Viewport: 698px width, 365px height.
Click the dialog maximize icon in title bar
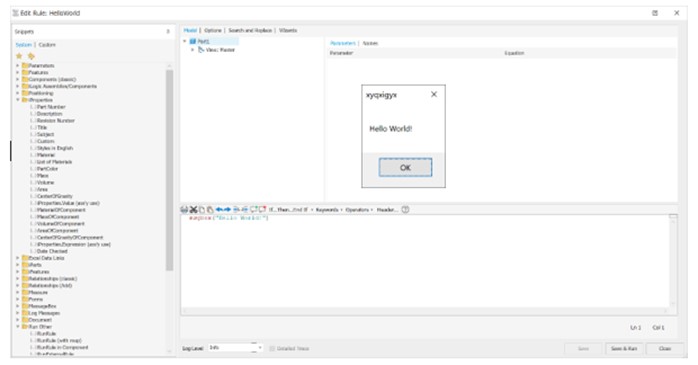tap(655, 13)
